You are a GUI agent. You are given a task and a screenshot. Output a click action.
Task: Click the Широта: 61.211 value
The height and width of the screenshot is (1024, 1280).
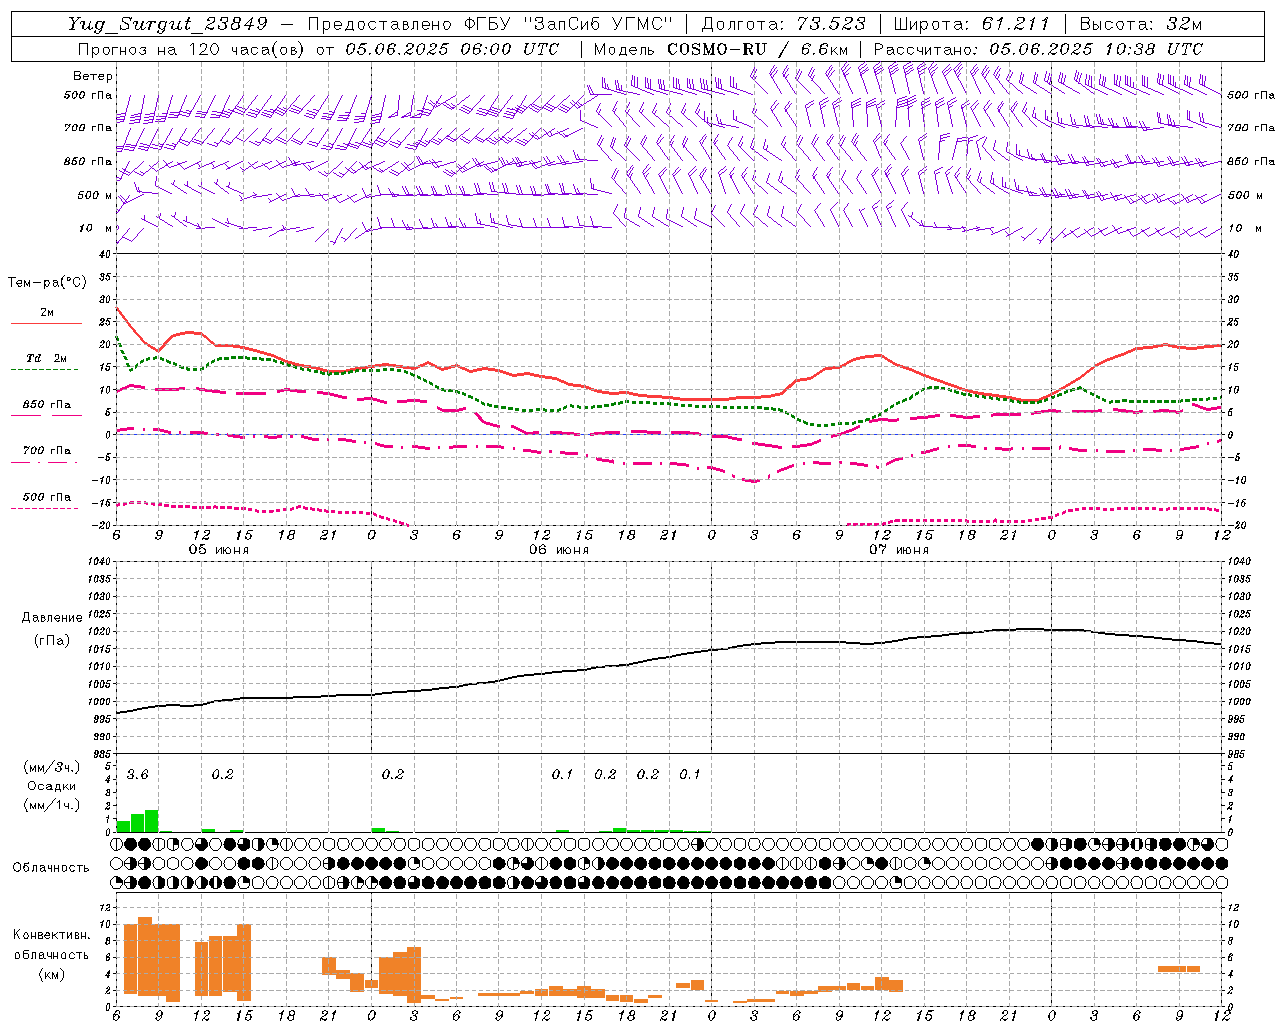tap(971, 24)
